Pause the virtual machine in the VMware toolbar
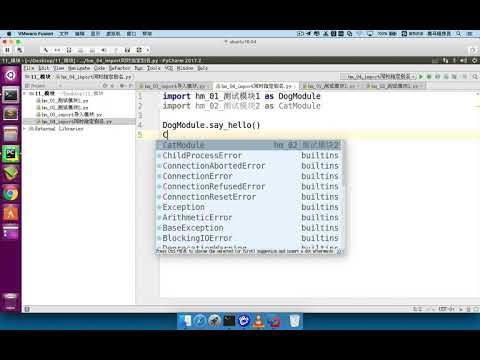Screen dimensions: 480x360 point(7,50)
